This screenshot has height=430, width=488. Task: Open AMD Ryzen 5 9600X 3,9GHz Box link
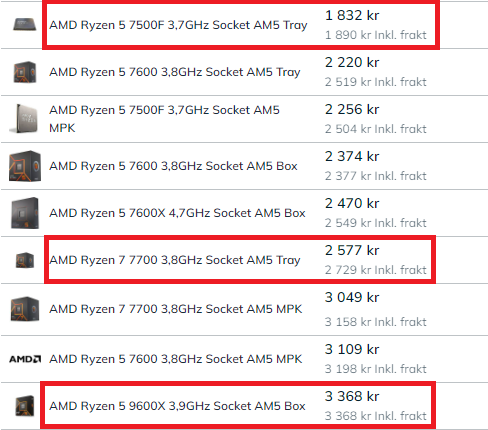[177, 406]
